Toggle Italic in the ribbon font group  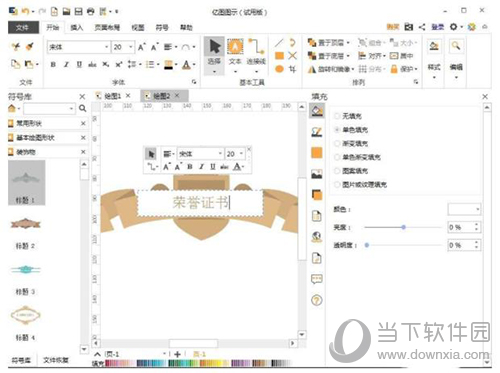(x=66, y=65)
